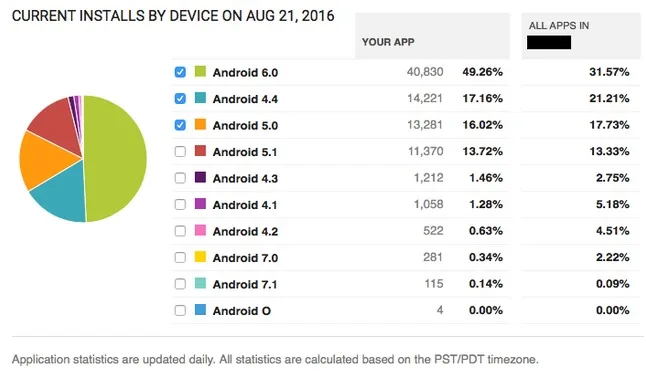Uncheck the Android 4.4 checkbox
The height and width of the screenshot is (374, 646).
180,98
